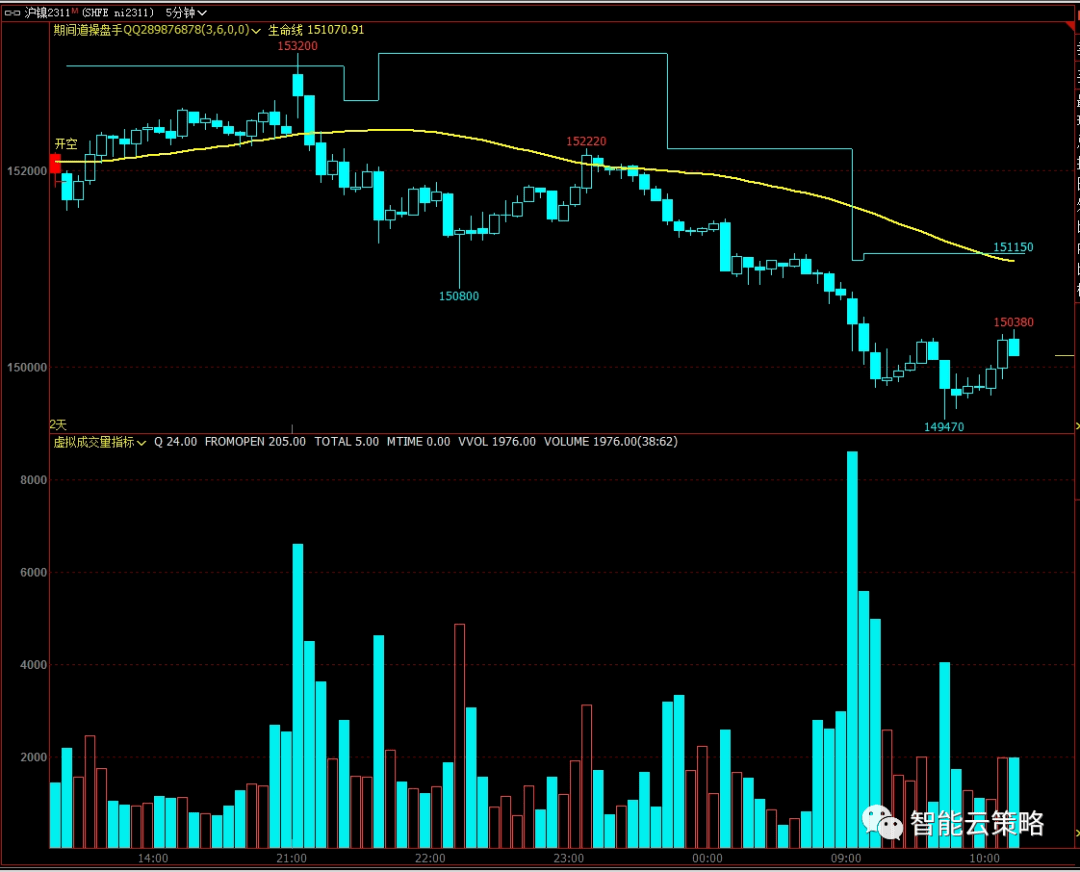
Task: Click the 151150 value label on cyan line
Action: [1013, 247]
